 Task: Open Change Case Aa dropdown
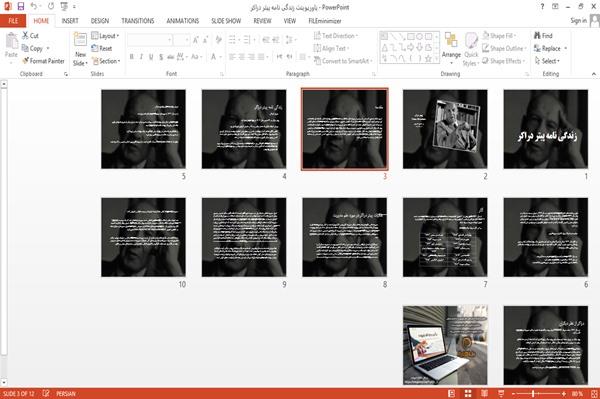(x=196, y=57)
